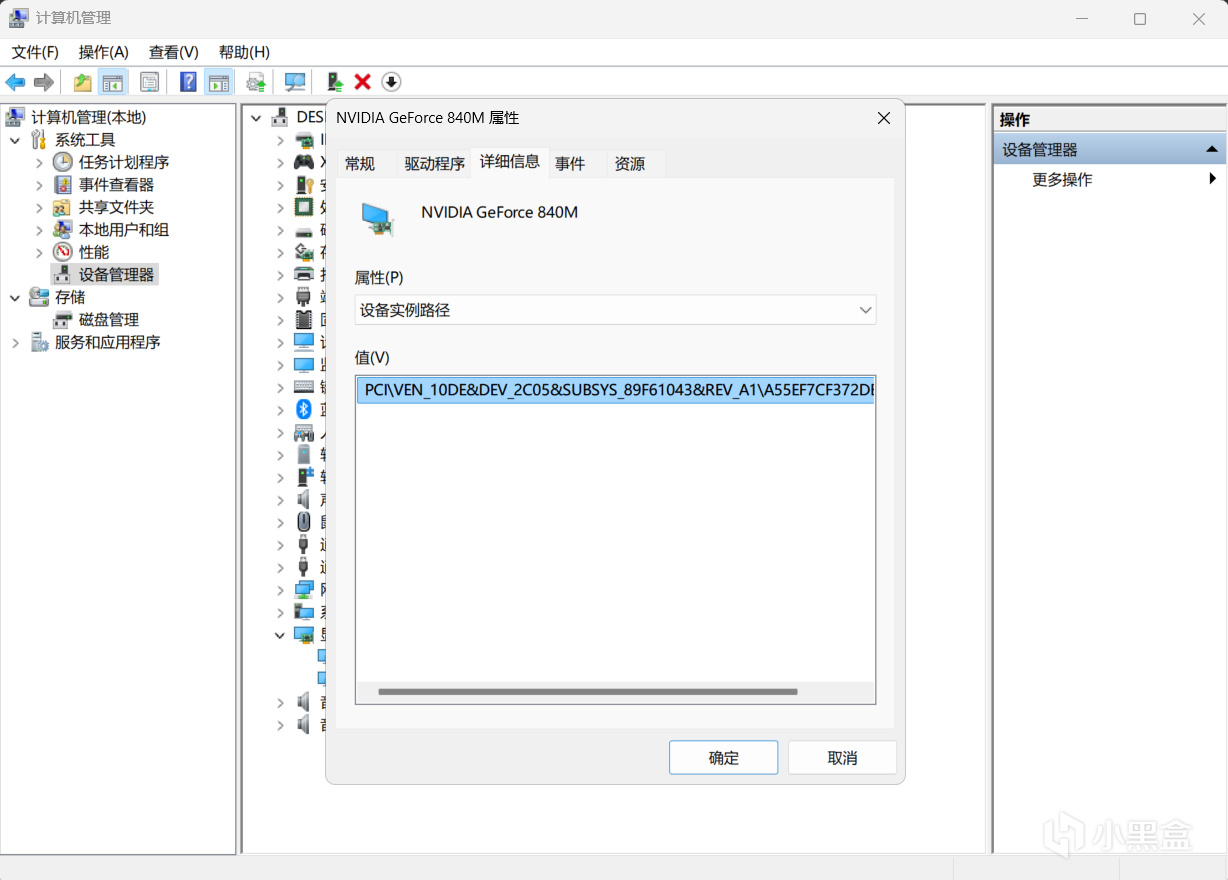Expand the 共享文件夹 node chevron

point(39,207)
